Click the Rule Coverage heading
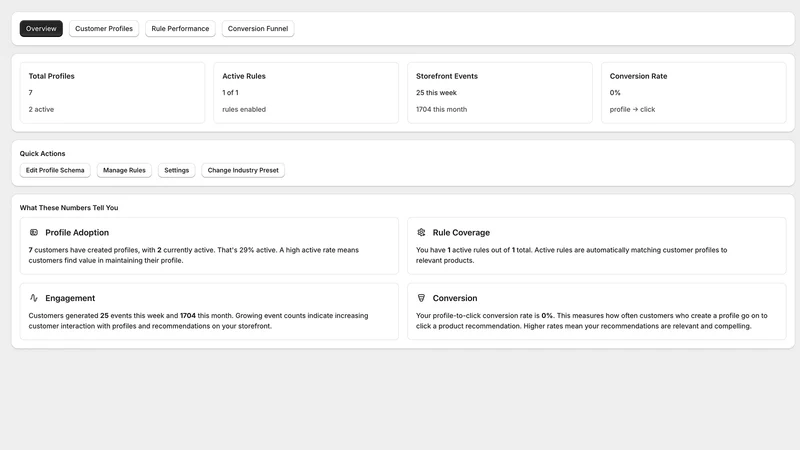This screenshot has height=450, width=800. point(461,233)
